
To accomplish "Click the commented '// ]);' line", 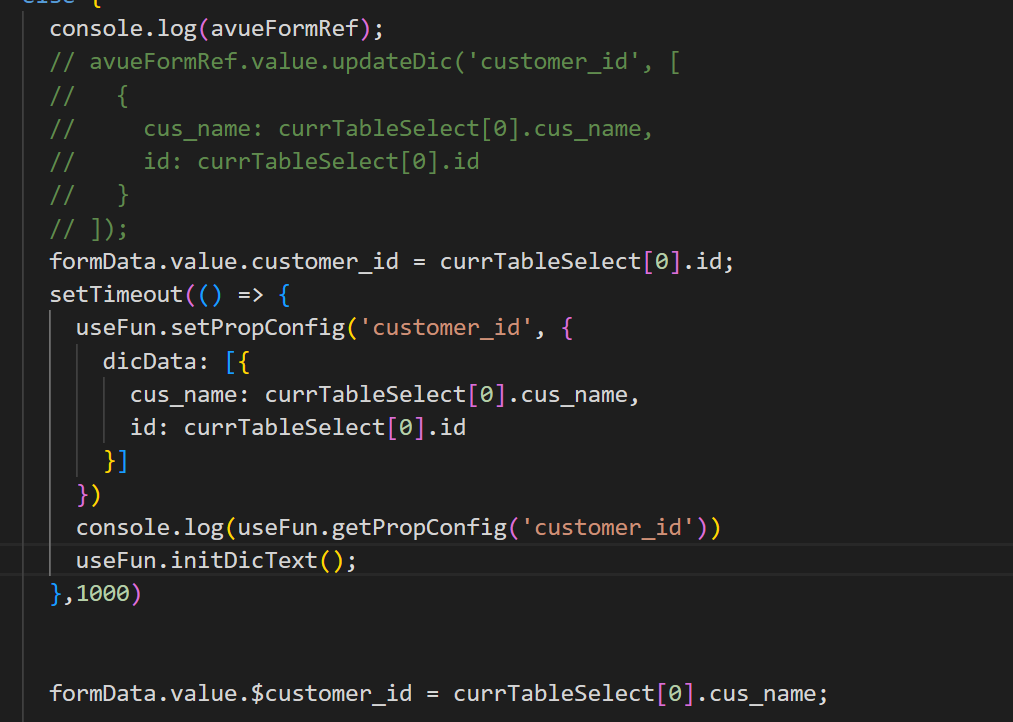I will click(89, 227).
